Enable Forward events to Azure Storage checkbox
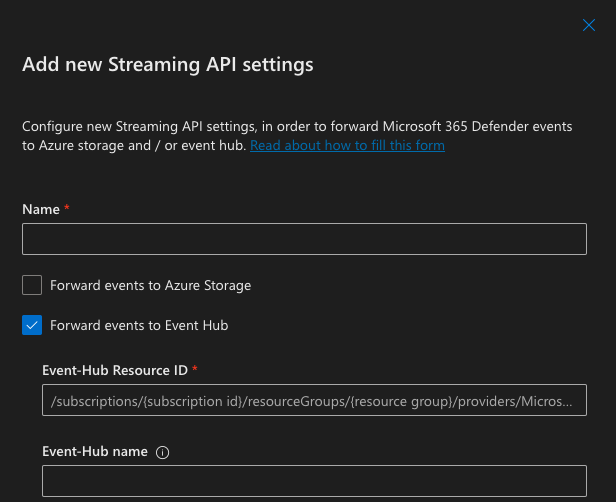The height and width of the screenshot is (502, 616). tap(32, 285)
